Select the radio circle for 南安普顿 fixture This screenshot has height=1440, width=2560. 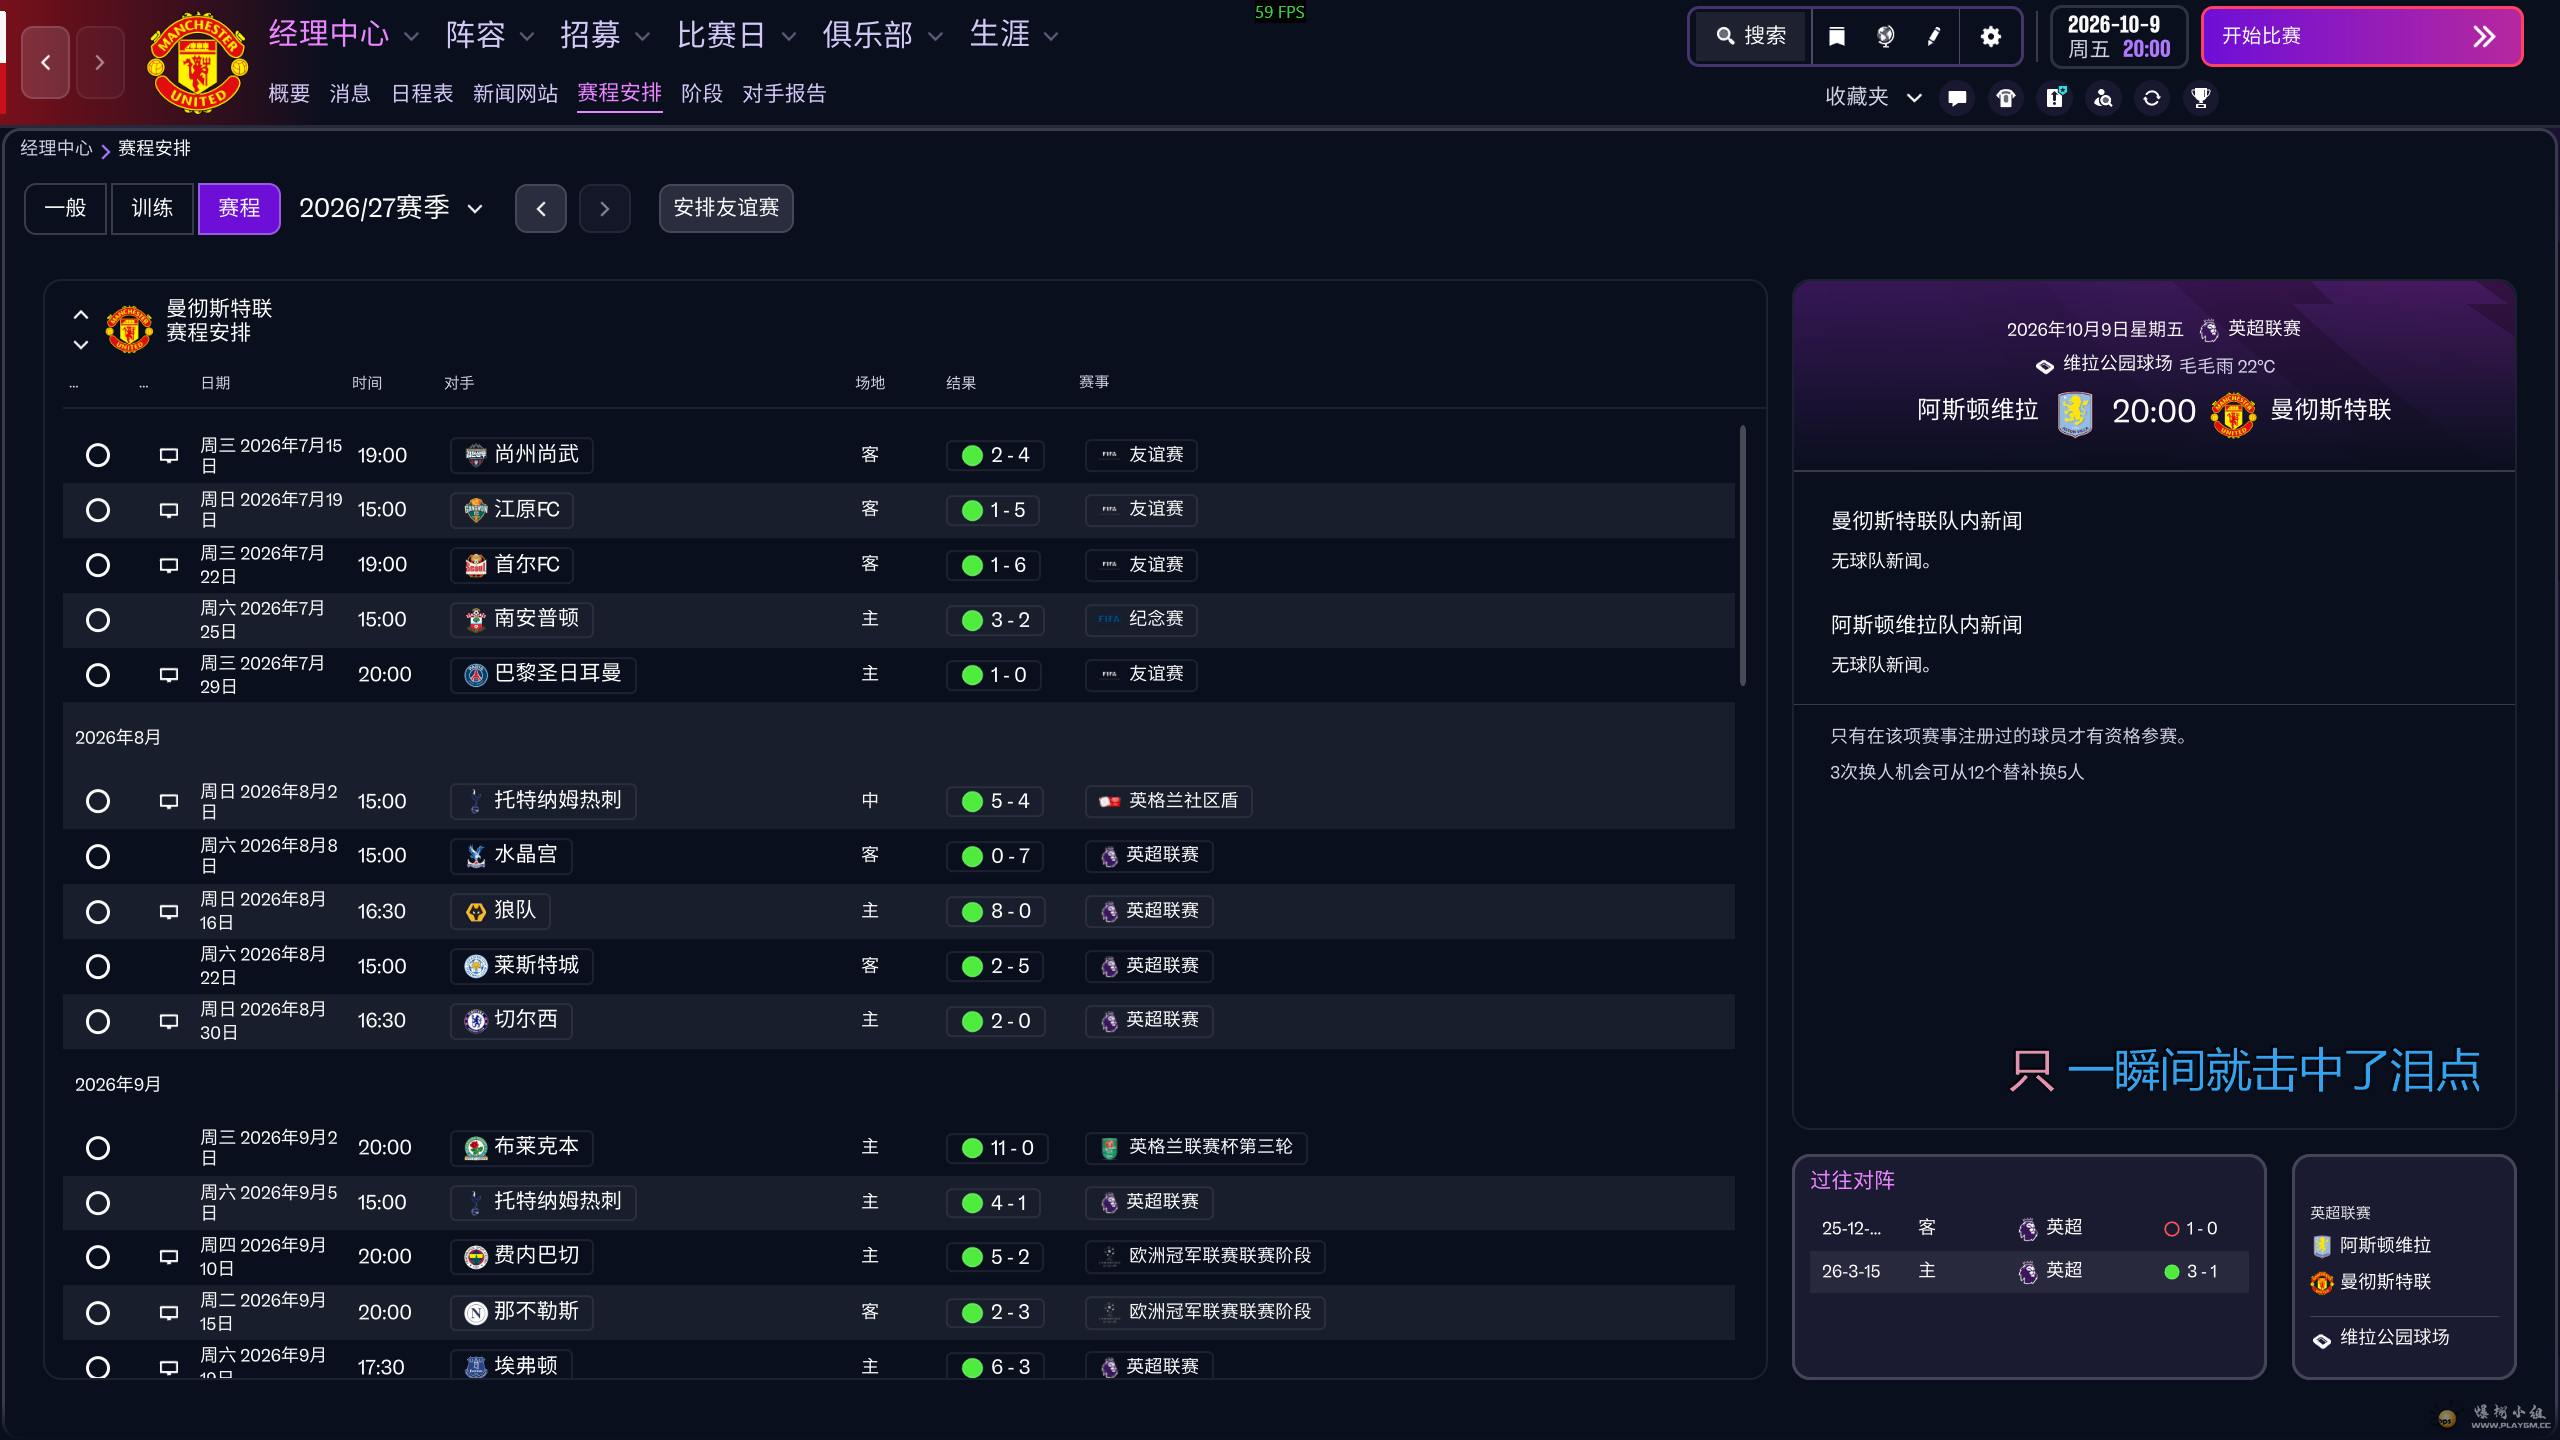98,620
